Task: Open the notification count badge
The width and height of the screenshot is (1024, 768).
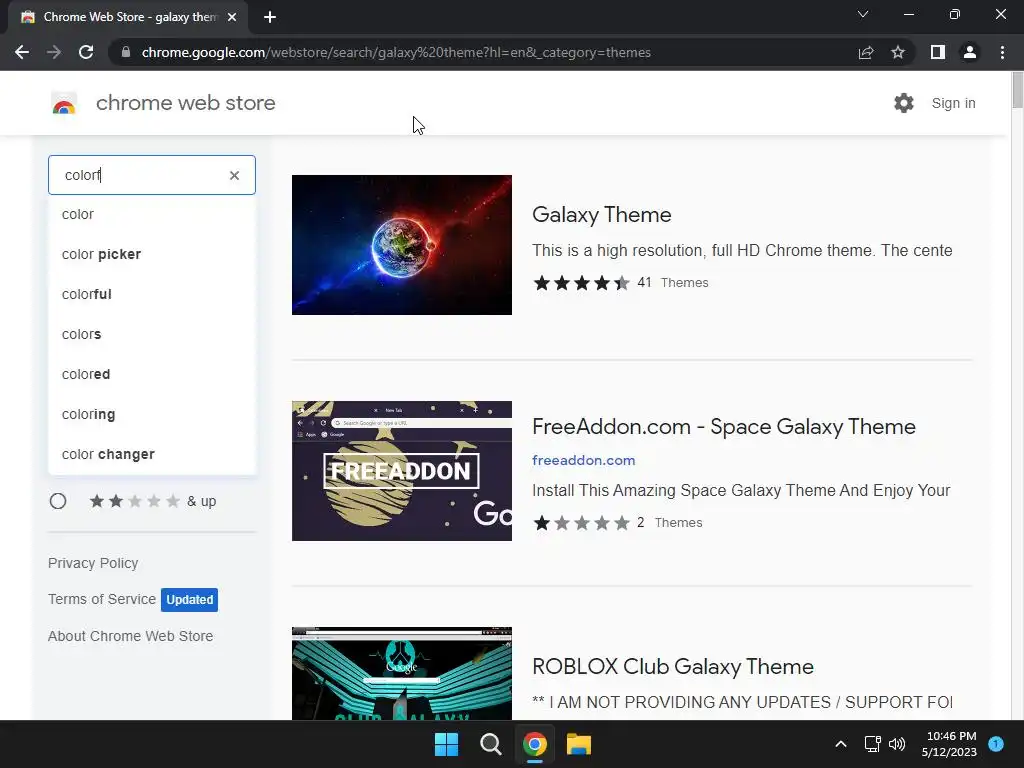Action: pyautogui.click(x=996, y=744)
